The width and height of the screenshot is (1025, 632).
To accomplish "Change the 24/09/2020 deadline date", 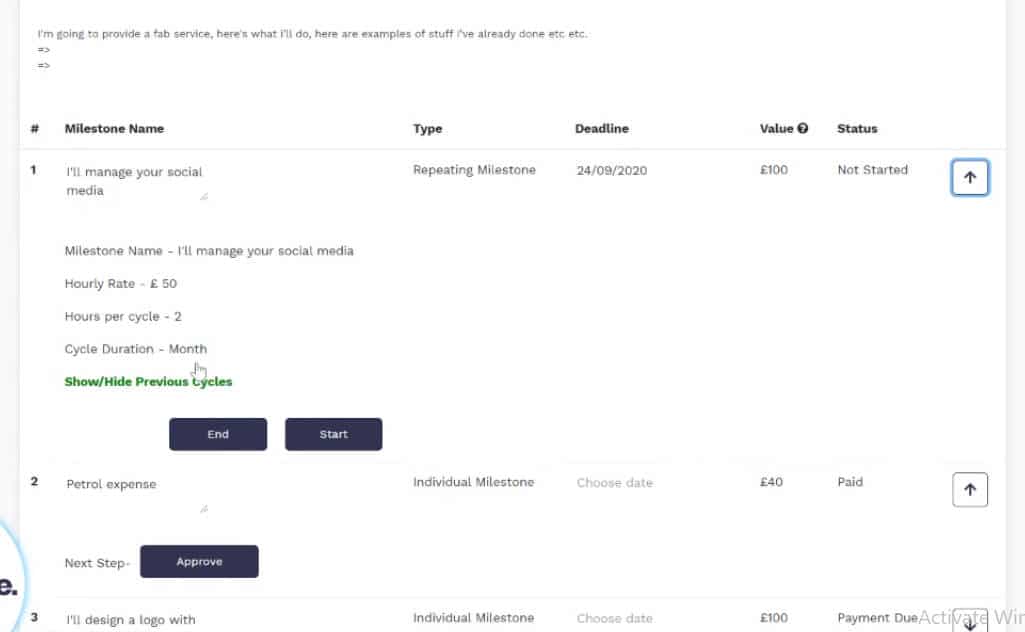I will pos(612,171).
